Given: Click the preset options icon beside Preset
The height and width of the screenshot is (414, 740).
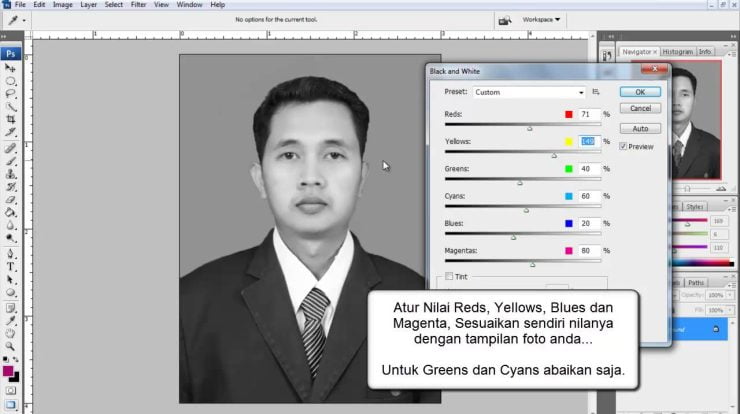Looking at the screenshot, I should pyautogui.click(x=596, y=92).
